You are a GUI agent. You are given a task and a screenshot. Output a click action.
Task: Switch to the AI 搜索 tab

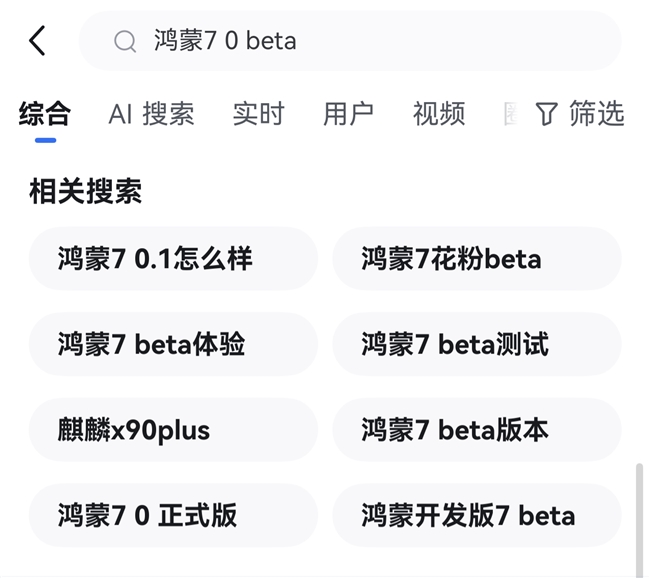click(151, 114)
